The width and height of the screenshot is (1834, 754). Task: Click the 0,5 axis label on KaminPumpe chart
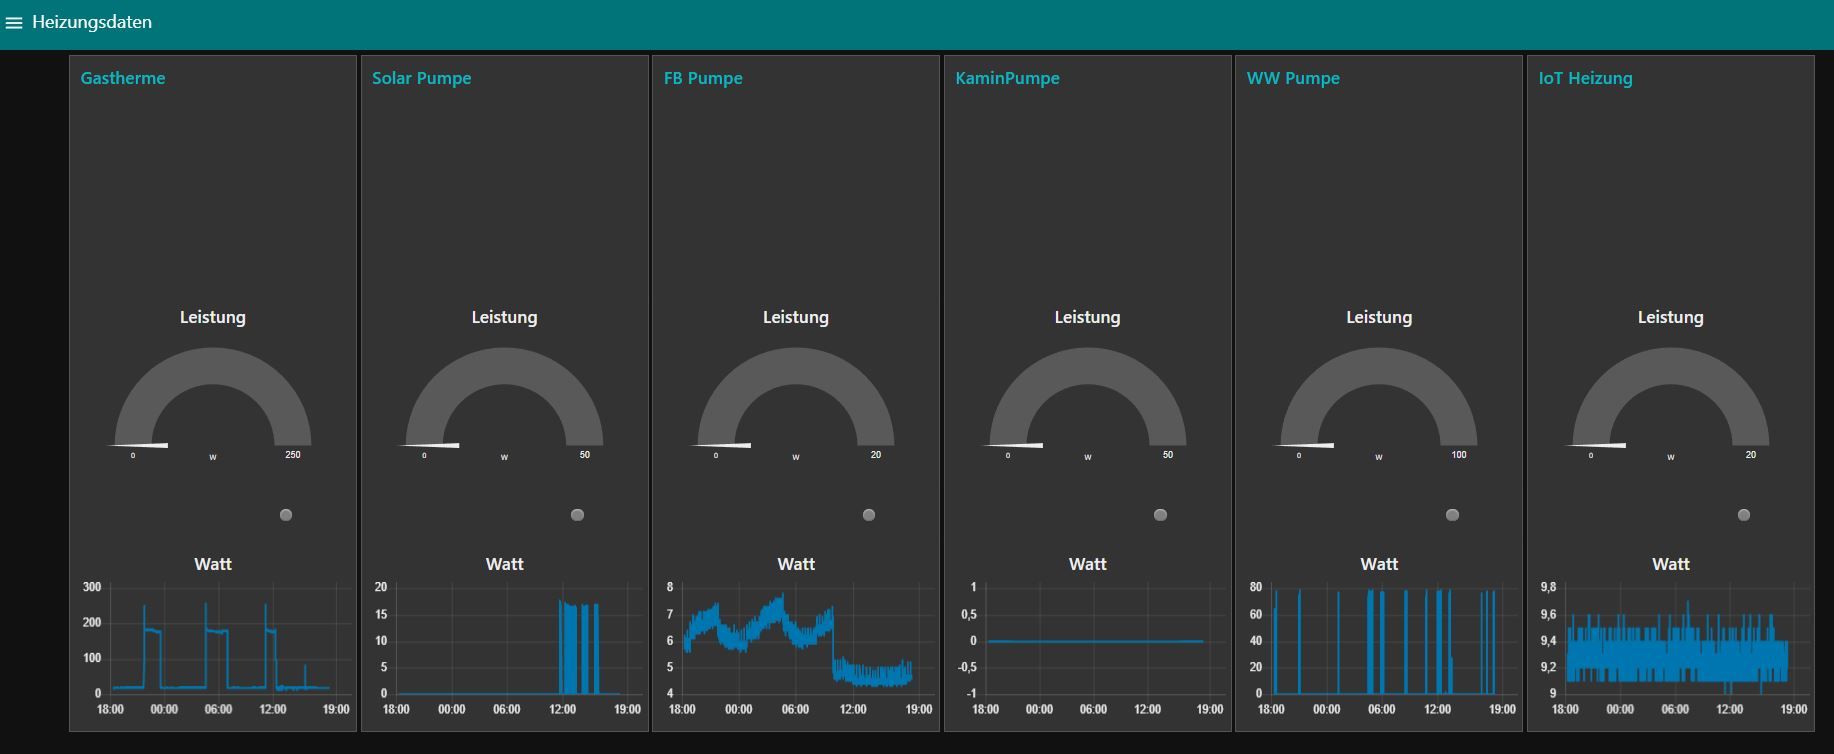968,614
